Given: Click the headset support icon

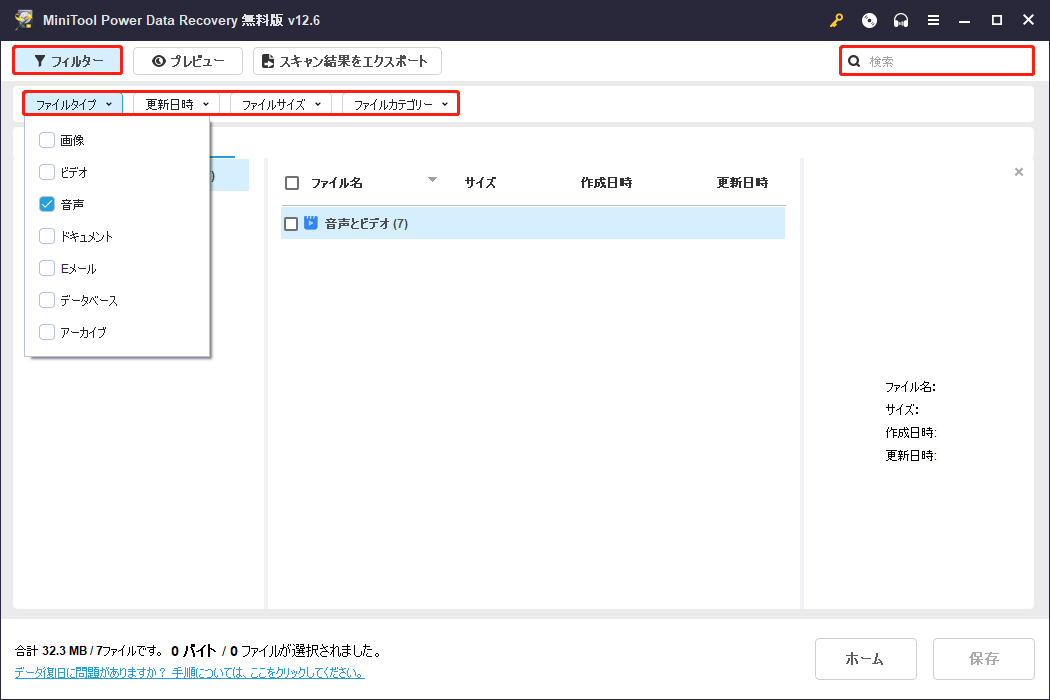Looking at the screenshot, I should pos(901,19).
